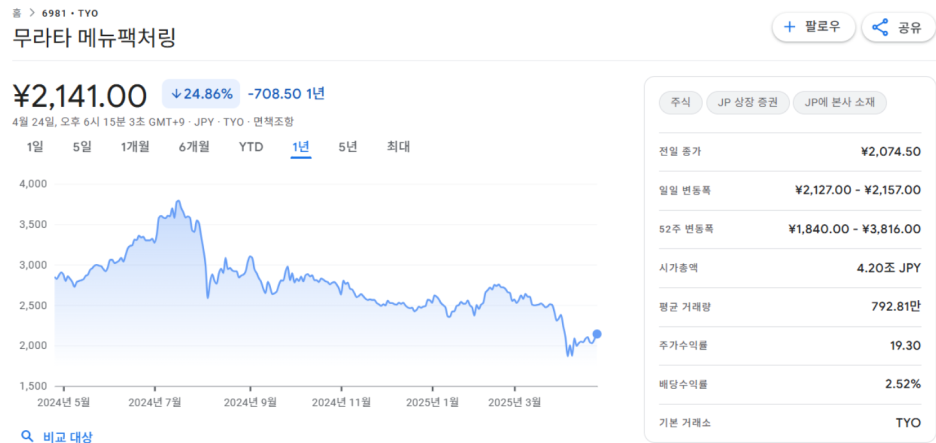Select the 1년 range tab
This screenshot has height=443, width=936.
click(x=301, y=146)
